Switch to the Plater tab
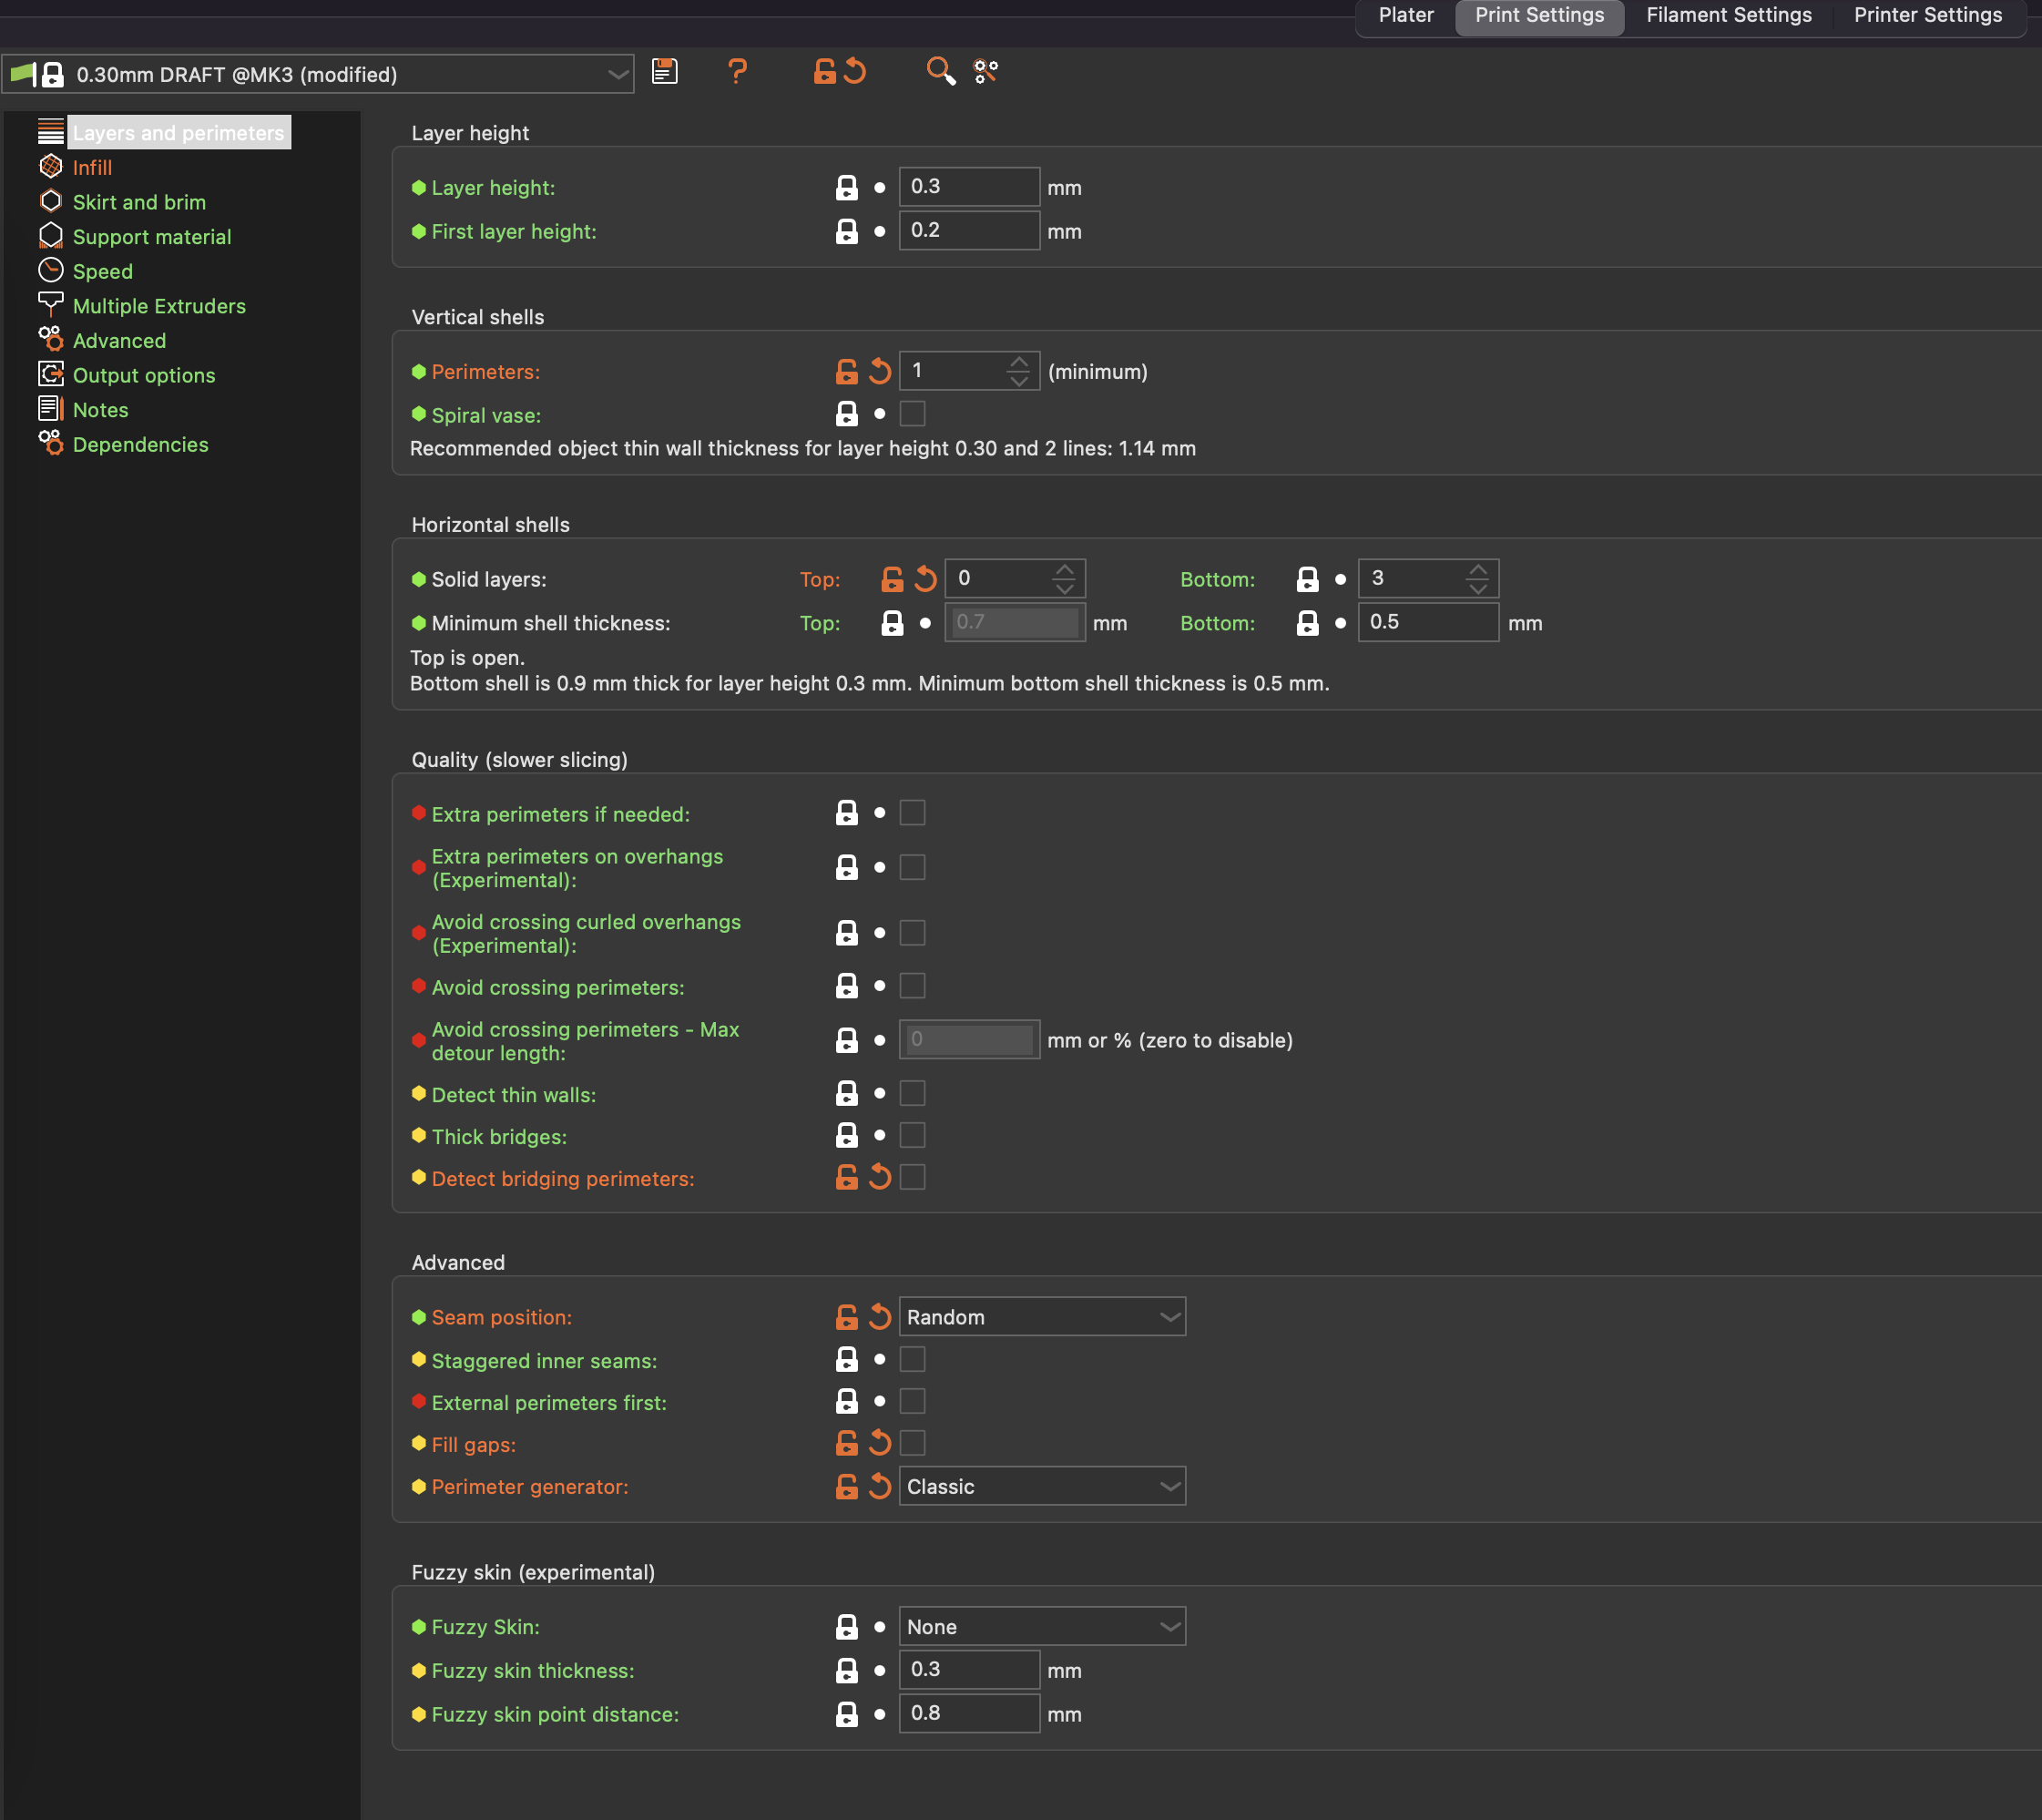The height and width of the screenshot is (1820, 2042). [x=1405, y=15]
